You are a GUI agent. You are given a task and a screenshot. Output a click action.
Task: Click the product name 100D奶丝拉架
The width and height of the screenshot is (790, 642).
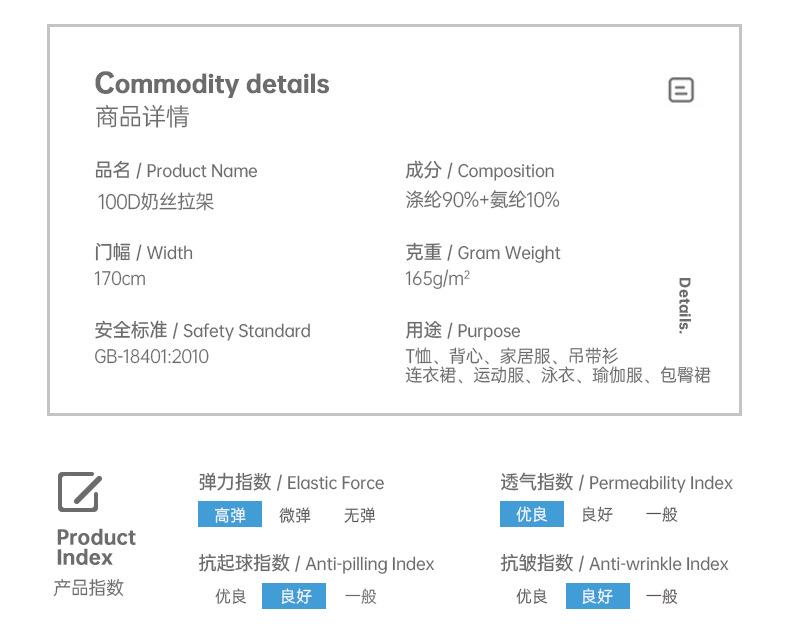[155, 202]
